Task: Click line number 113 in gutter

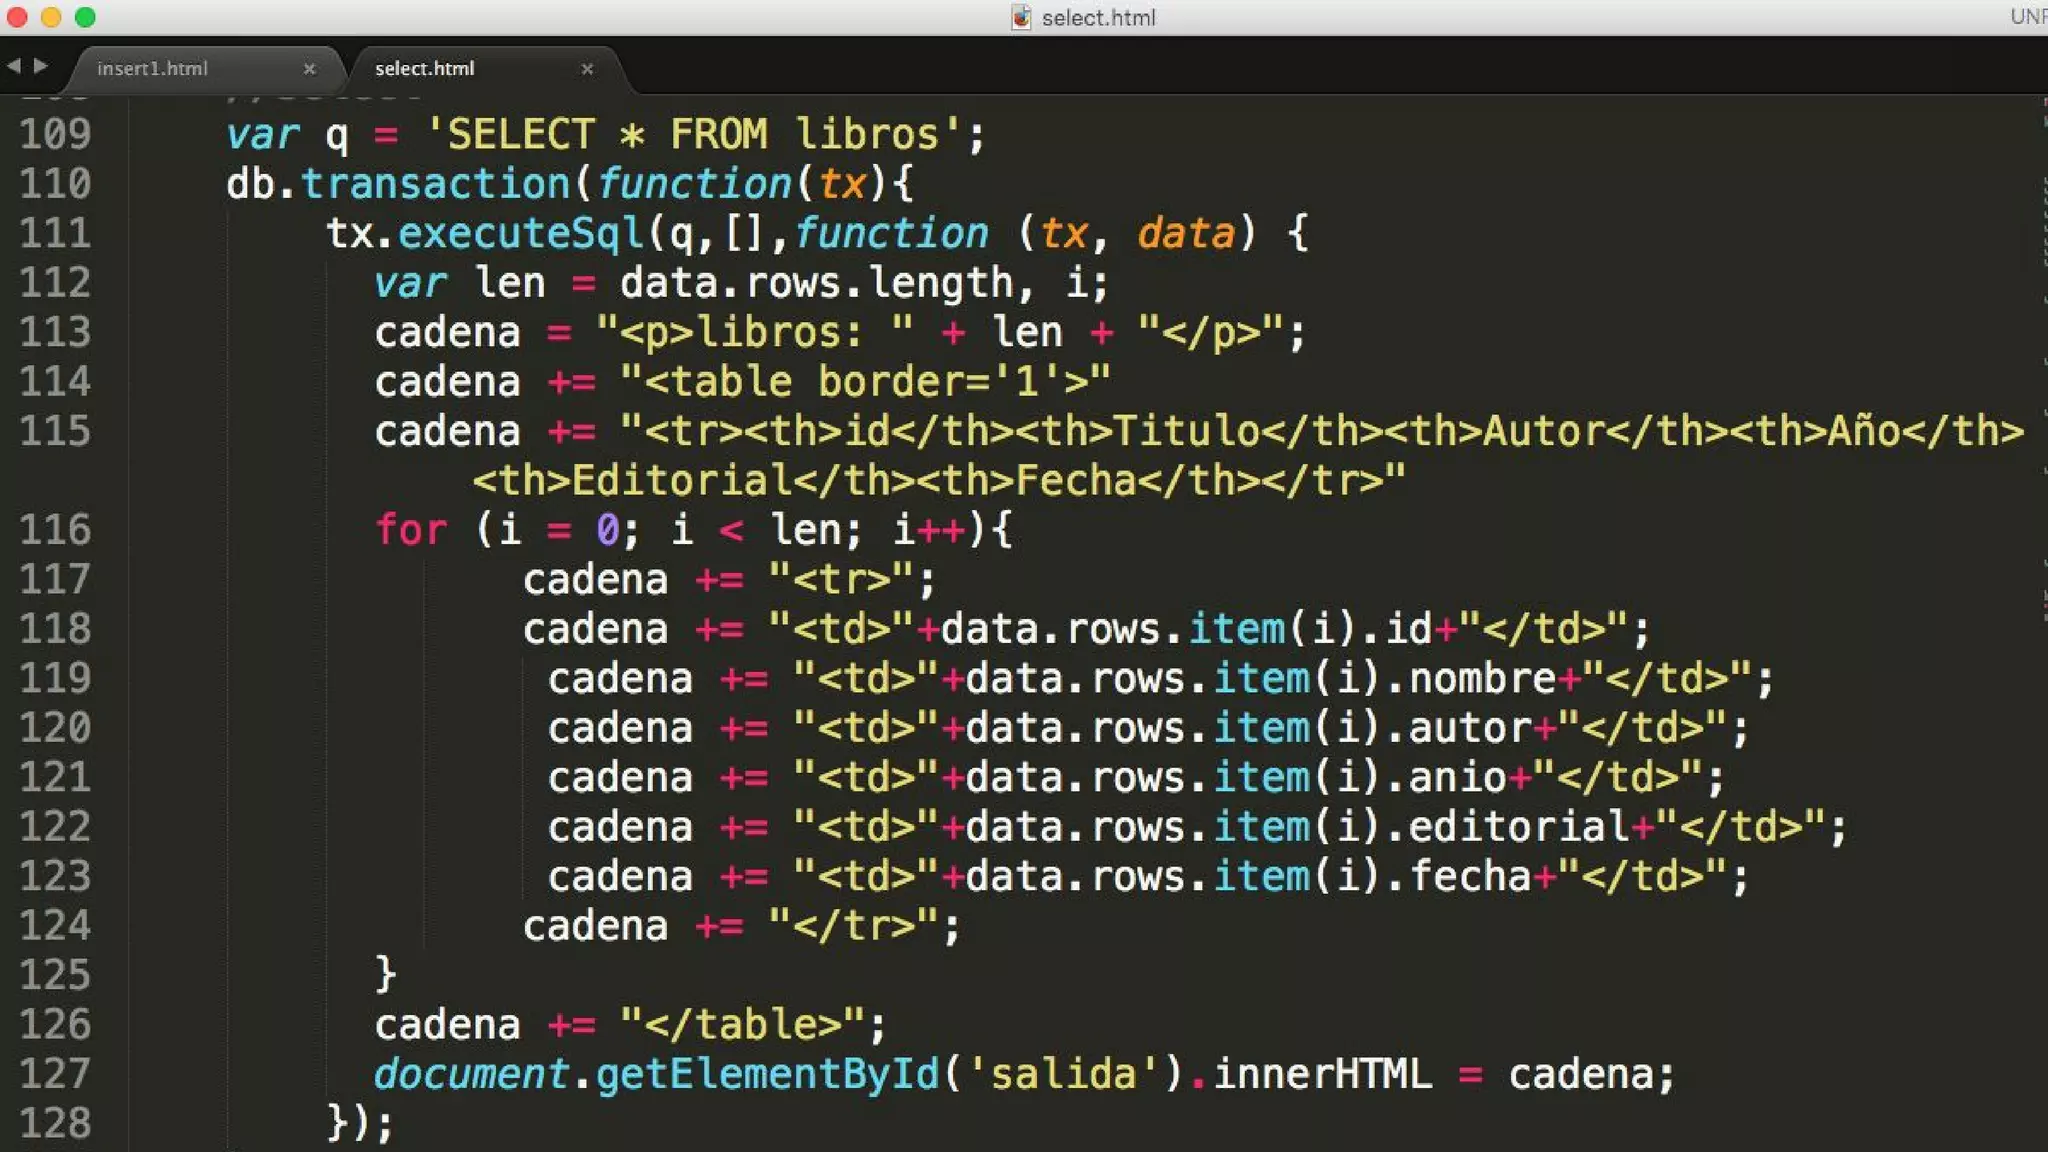Action: (x=55, y=332)
